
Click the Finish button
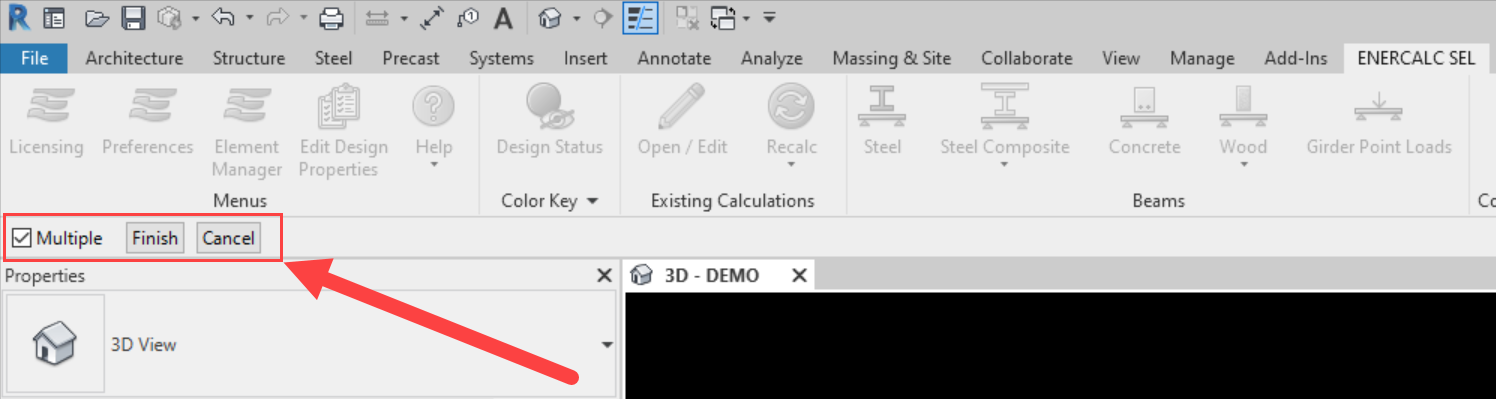155,238
